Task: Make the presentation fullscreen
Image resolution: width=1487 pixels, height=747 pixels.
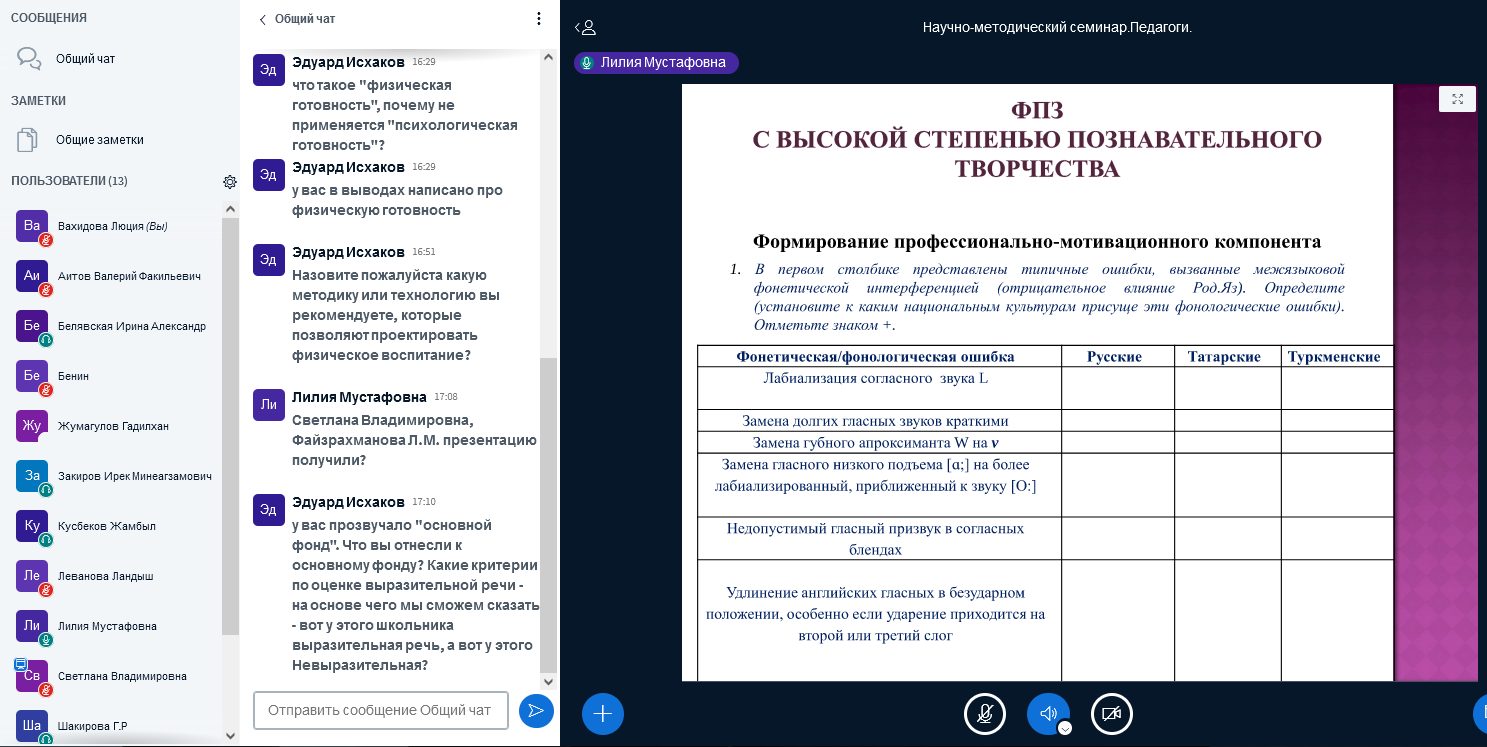Action: click(x=1457, y=99)
